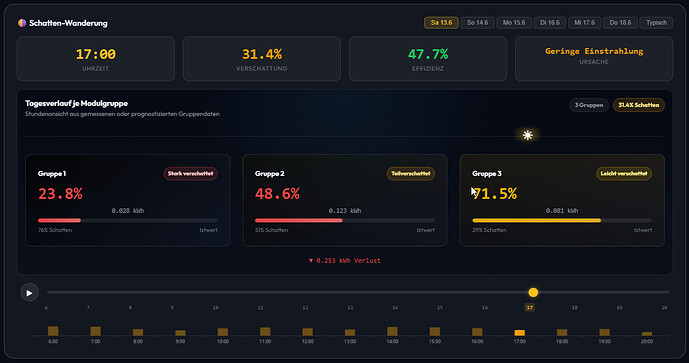
Task: Click the 31.4% Verschattung value
Action: point(262,54)
